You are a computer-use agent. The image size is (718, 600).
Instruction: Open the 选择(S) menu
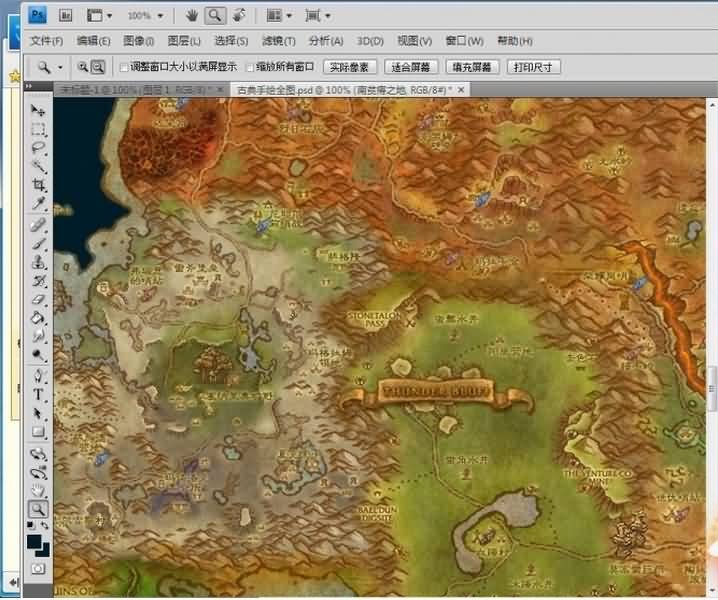tap(231, 41)
